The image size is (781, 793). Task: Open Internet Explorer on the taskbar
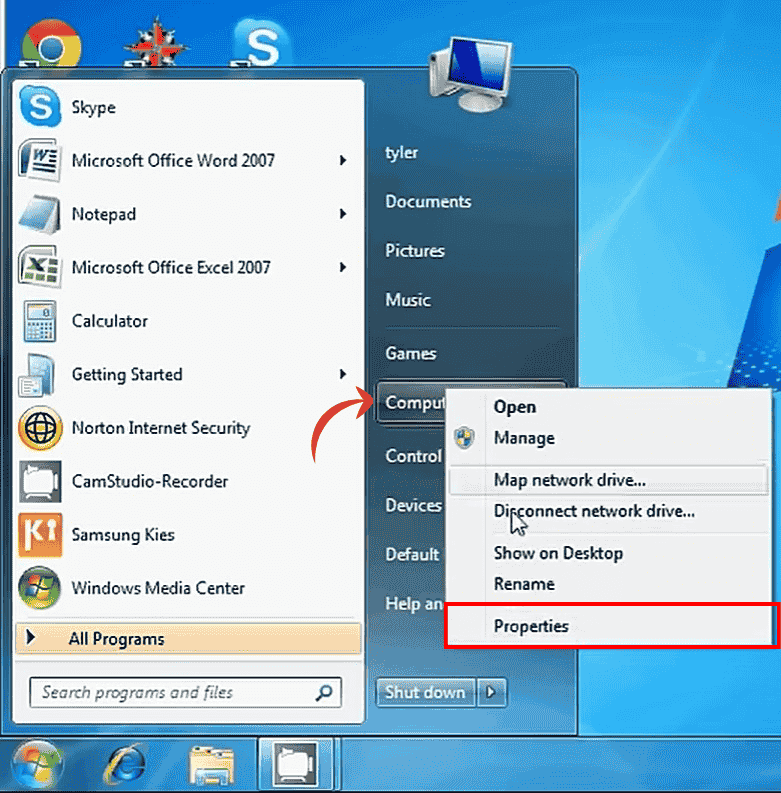pyautogui.click(x=125, y=765)
